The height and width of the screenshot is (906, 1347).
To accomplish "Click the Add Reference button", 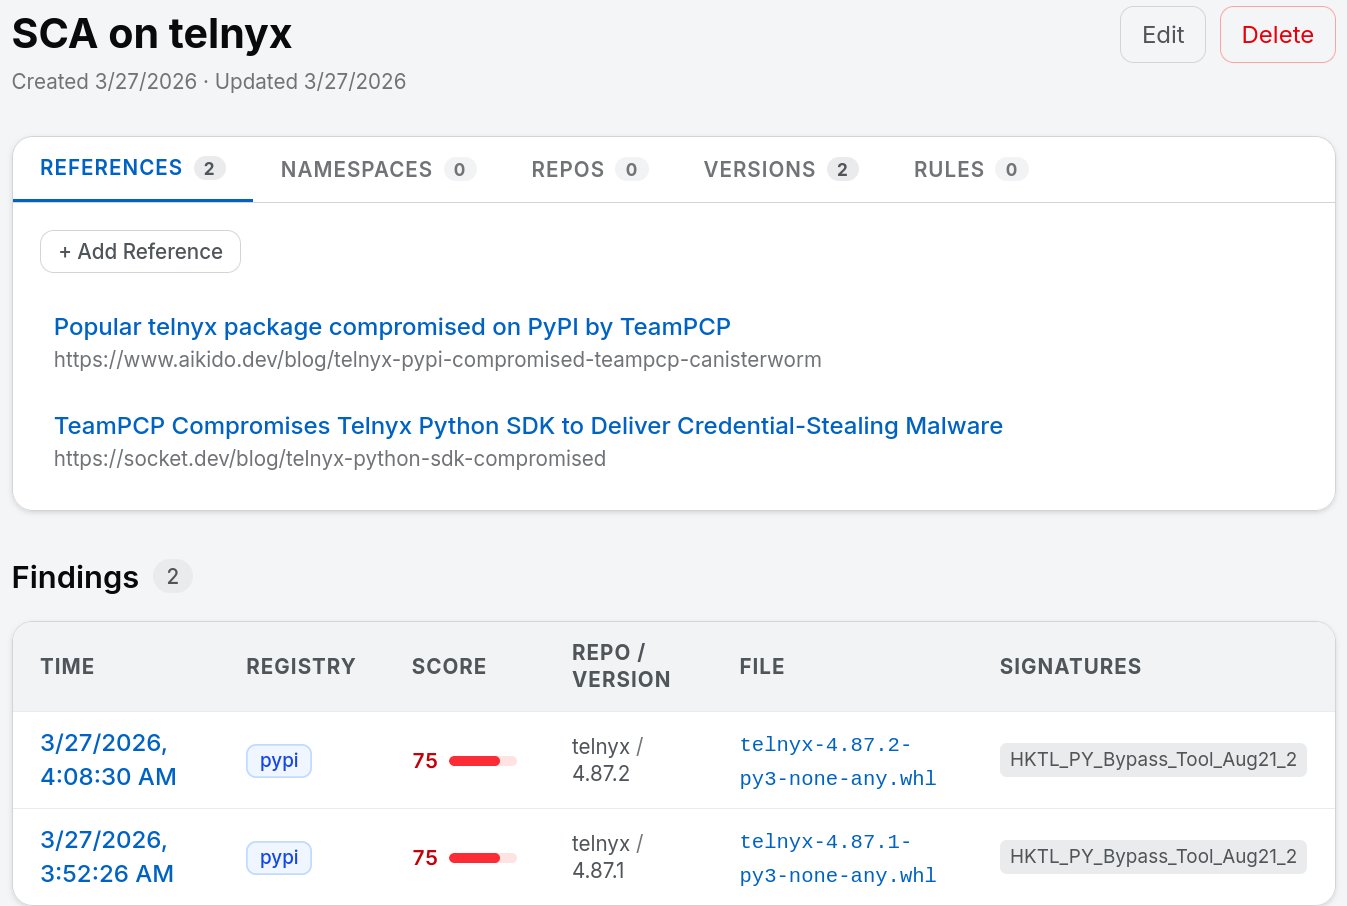I will [140, 252].
